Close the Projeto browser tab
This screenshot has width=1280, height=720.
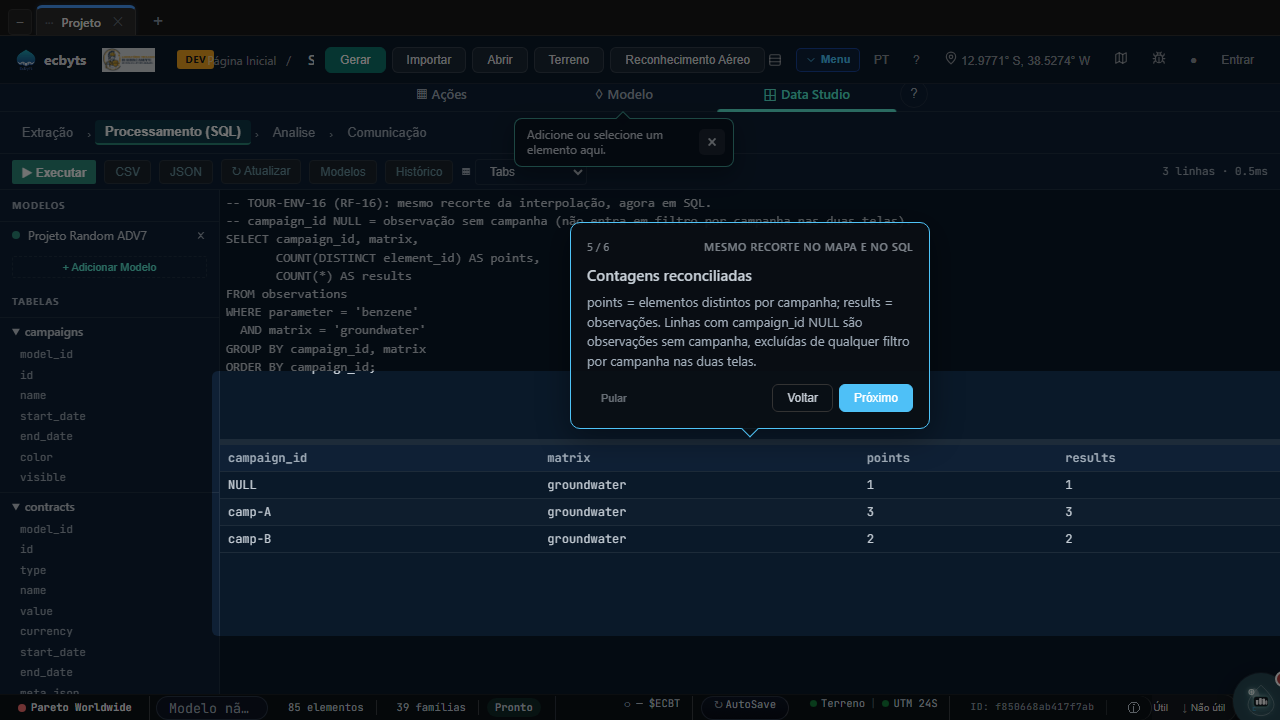(119, 22)
